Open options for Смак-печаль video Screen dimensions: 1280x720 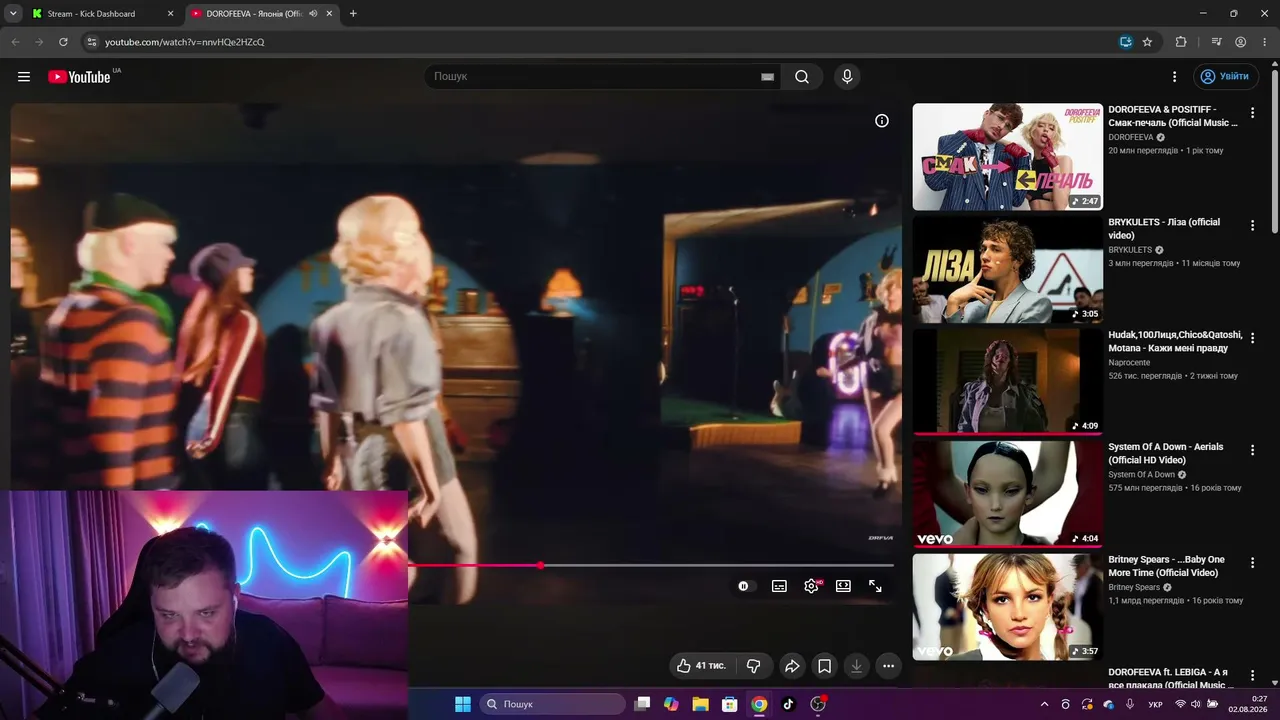click(x=1252, y=113)
